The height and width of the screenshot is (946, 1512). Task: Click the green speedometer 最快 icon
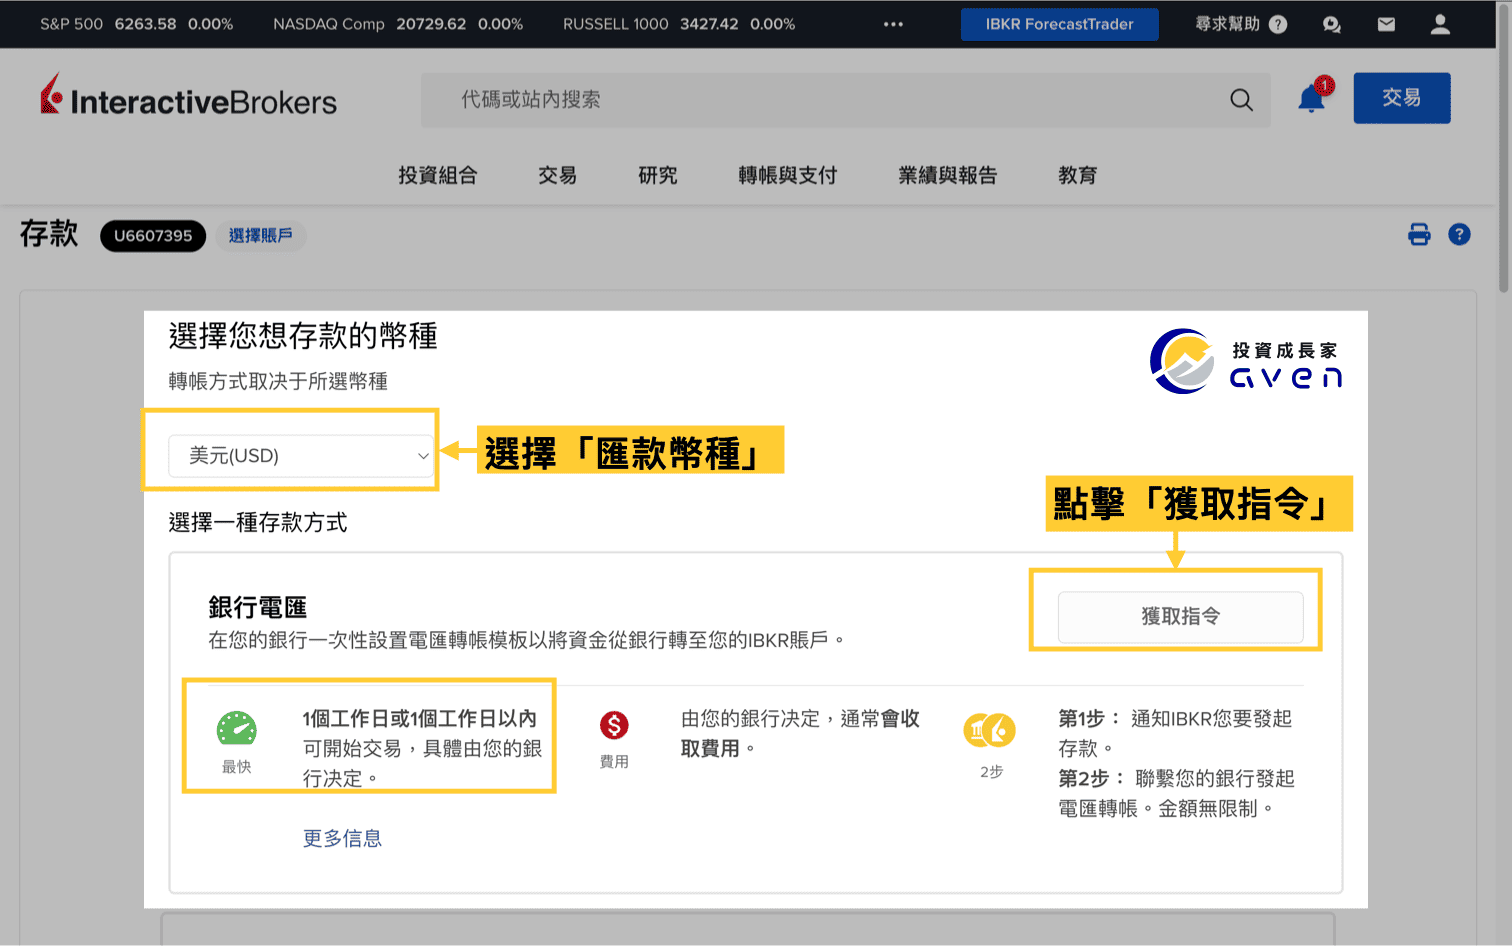[237, 729]
